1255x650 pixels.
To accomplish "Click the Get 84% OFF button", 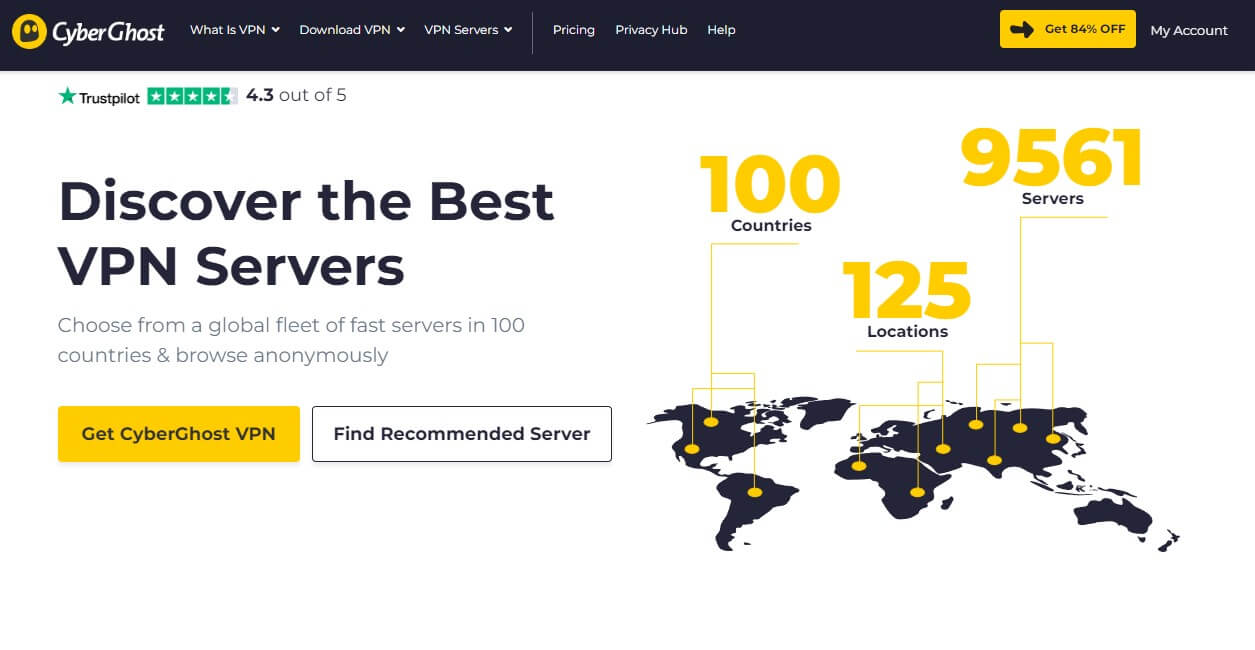I will [x=1068, y=29].
